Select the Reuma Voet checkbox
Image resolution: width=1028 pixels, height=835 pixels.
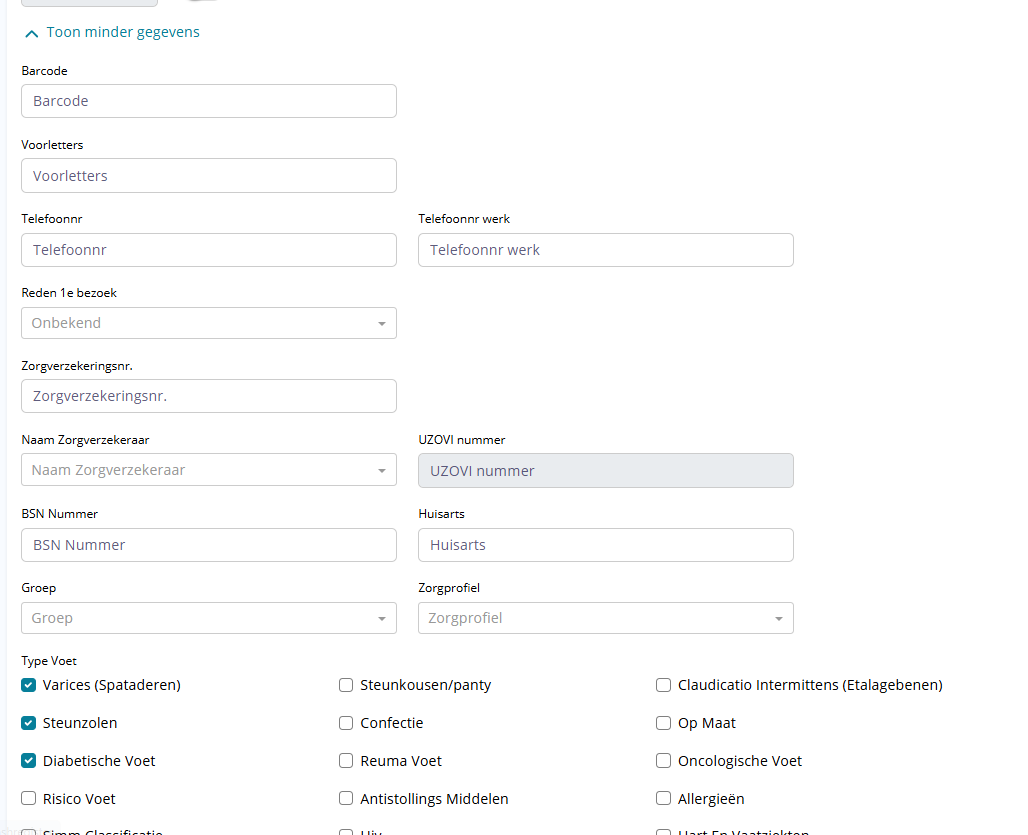click(x=346, y=761)
